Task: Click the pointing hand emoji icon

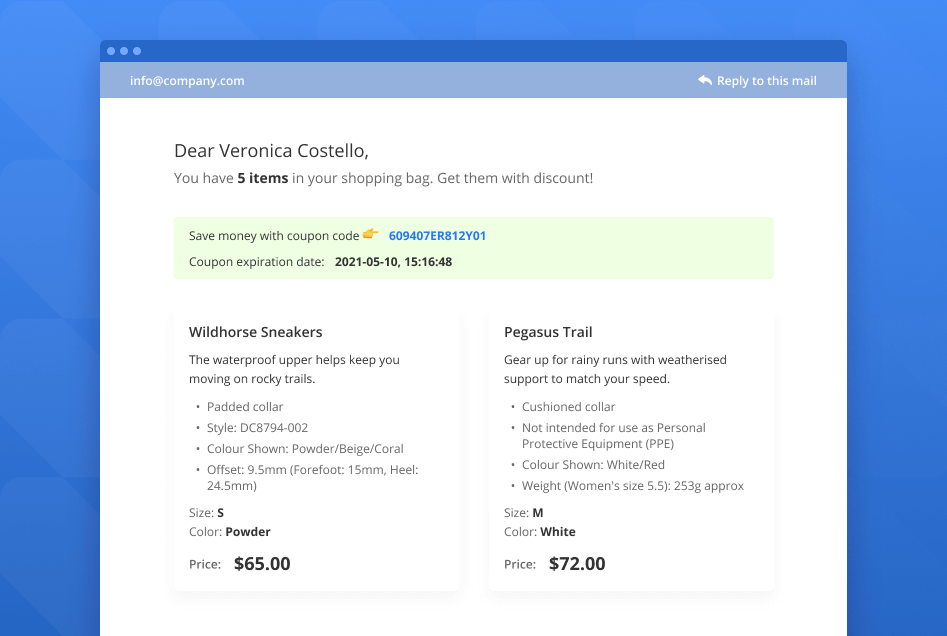Action: tap(371, 235)
